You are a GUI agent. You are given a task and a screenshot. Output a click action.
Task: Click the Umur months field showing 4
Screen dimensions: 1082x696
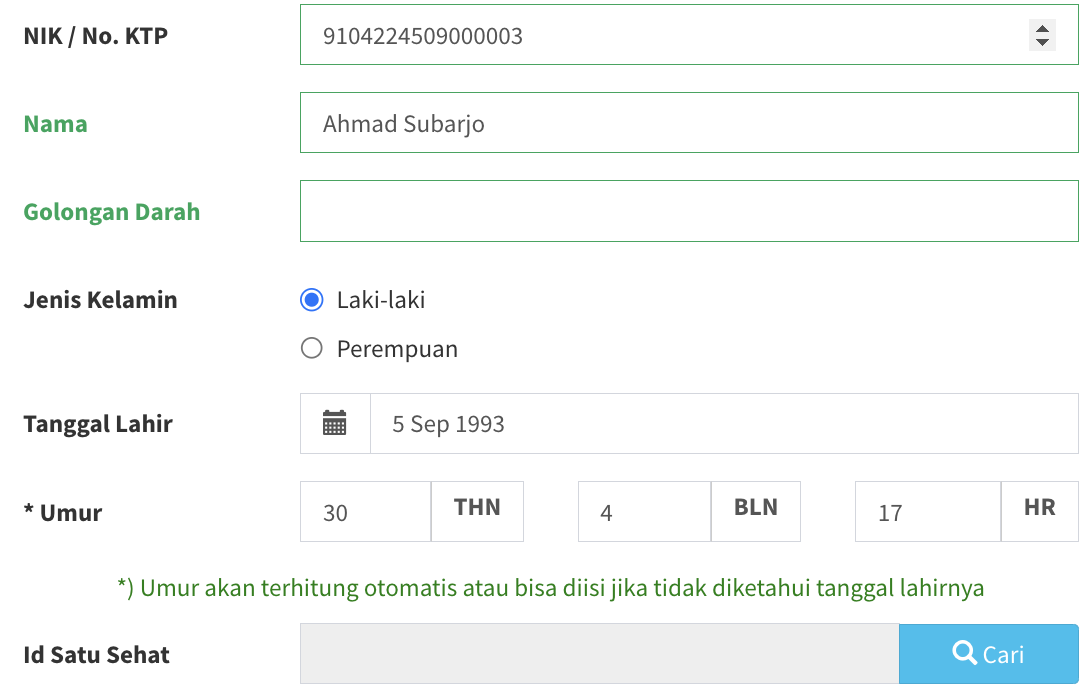645,512
